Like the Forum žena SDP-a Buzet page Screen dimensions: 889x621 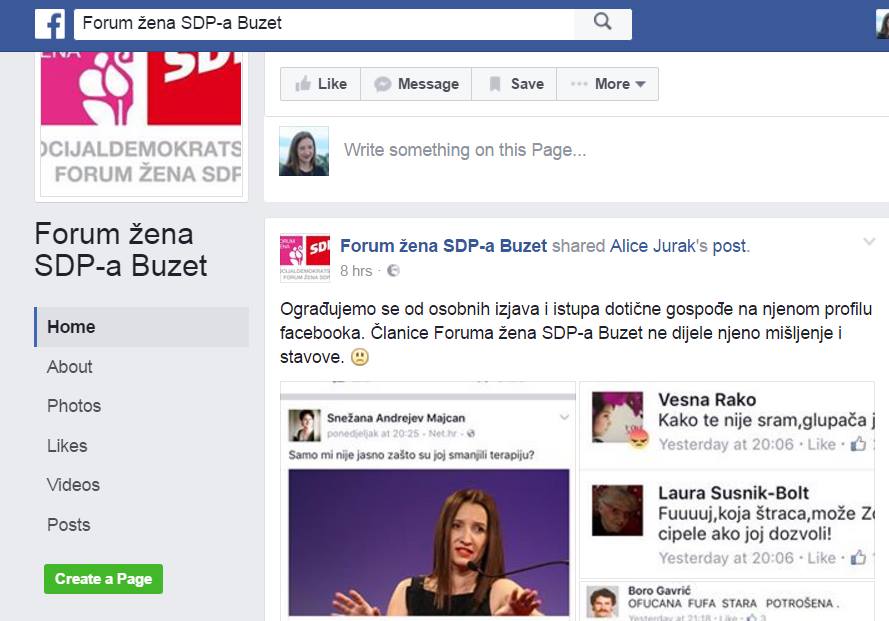pos(320,84)
